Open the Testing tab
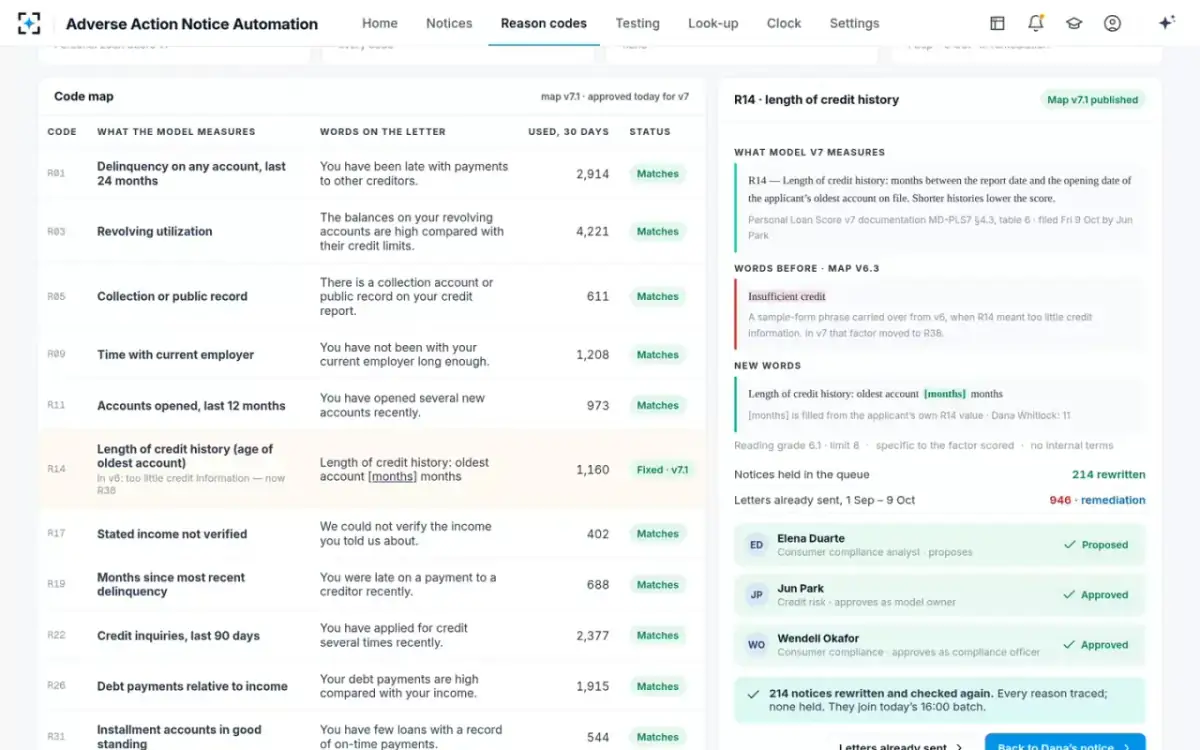The width and height of the screenshot is (1200, 750). [x=637, y=23]
